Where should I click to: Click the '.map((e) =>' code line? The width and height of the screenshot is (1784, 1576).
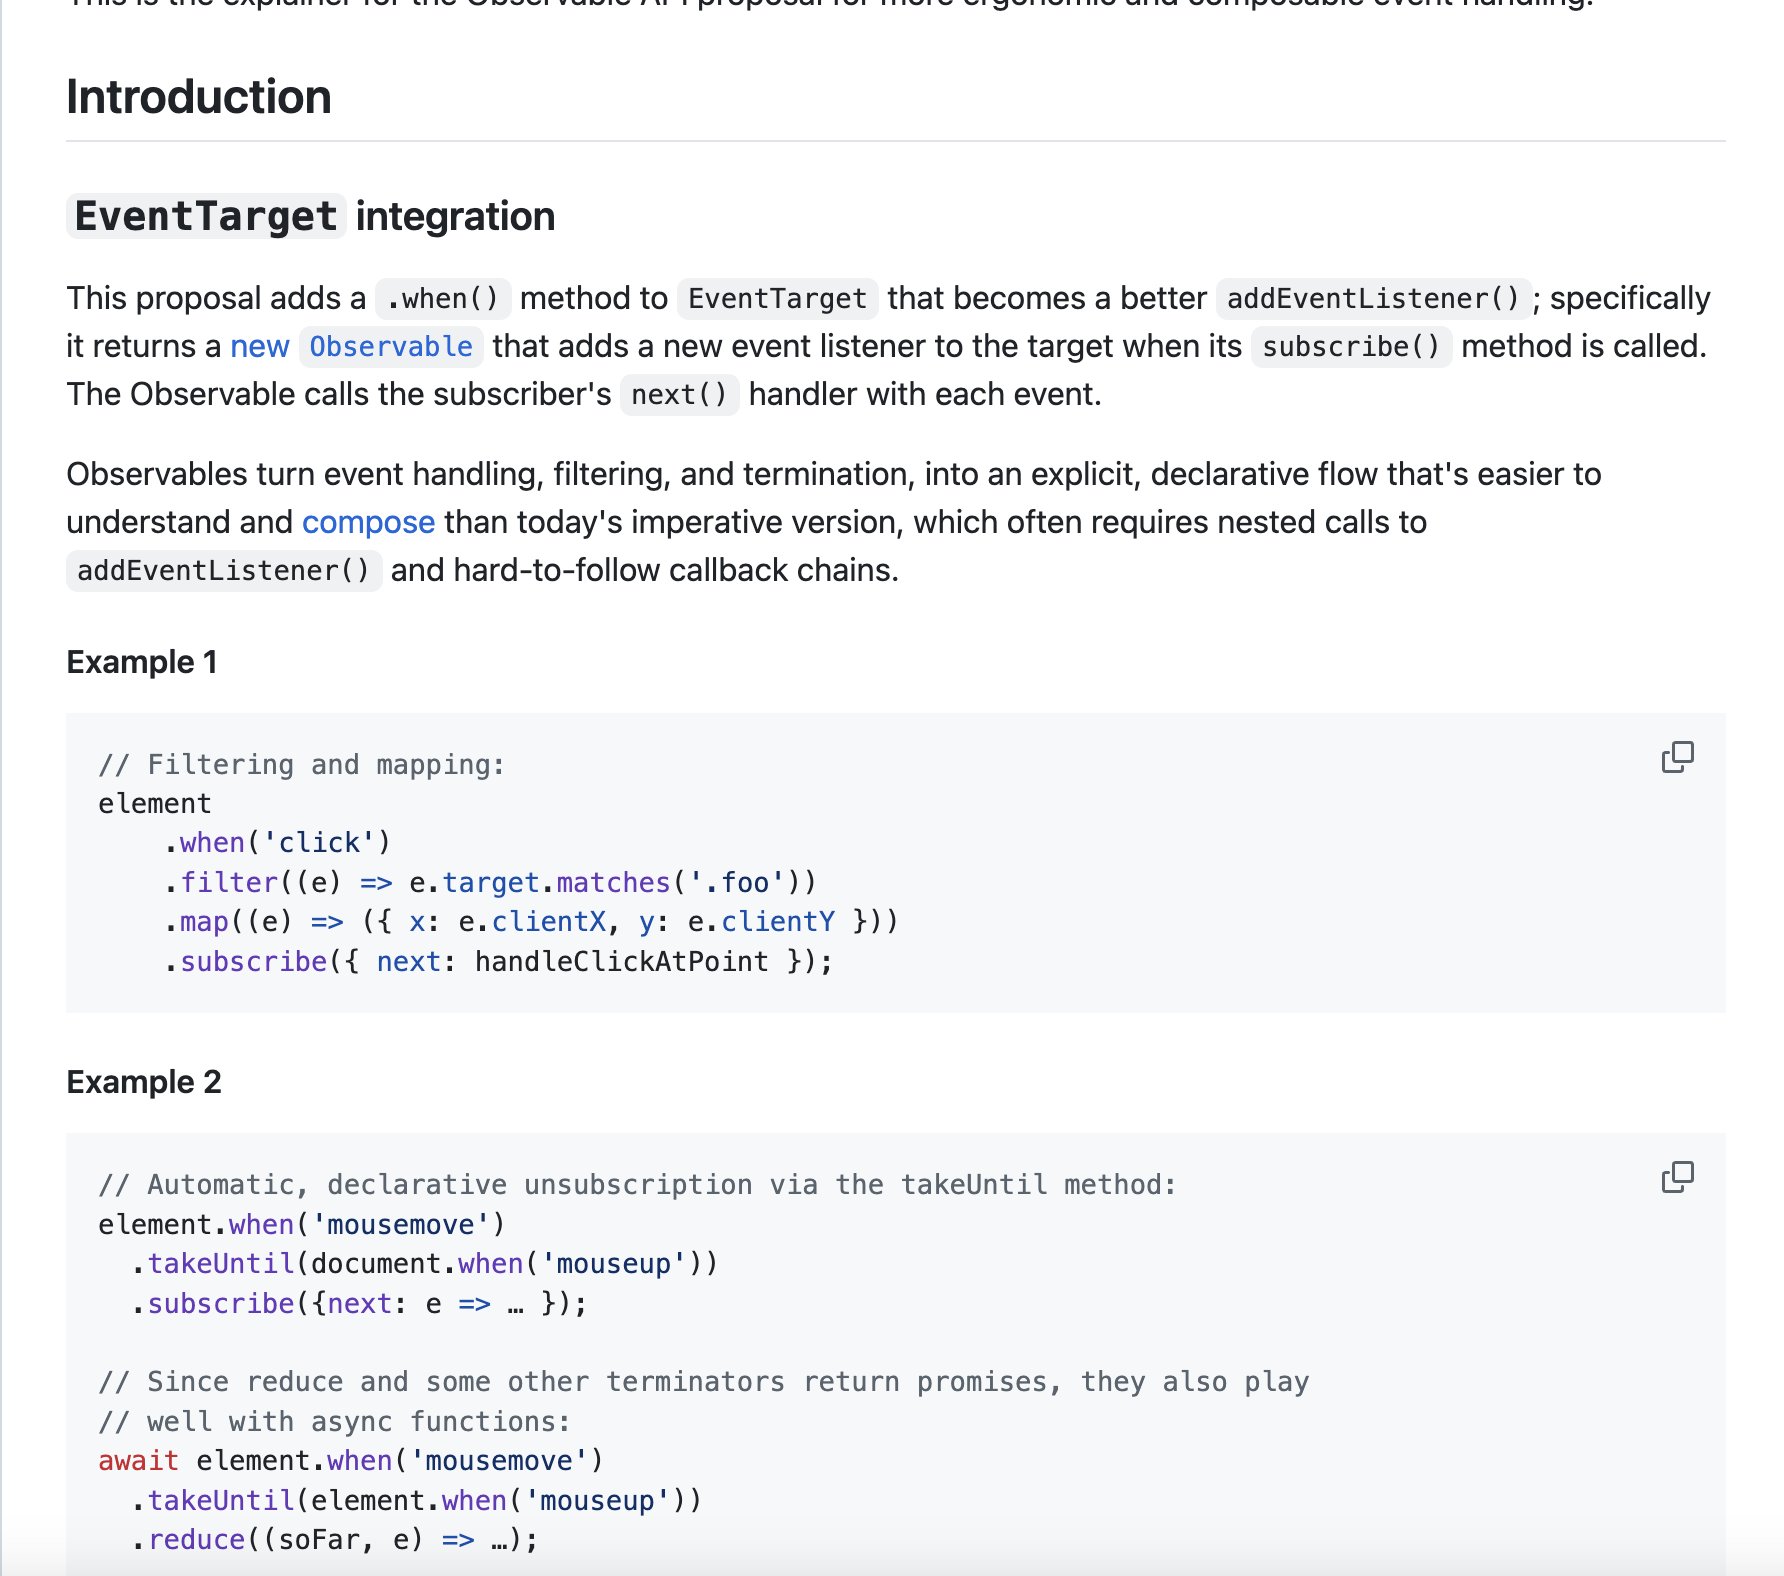pos(531,921)
